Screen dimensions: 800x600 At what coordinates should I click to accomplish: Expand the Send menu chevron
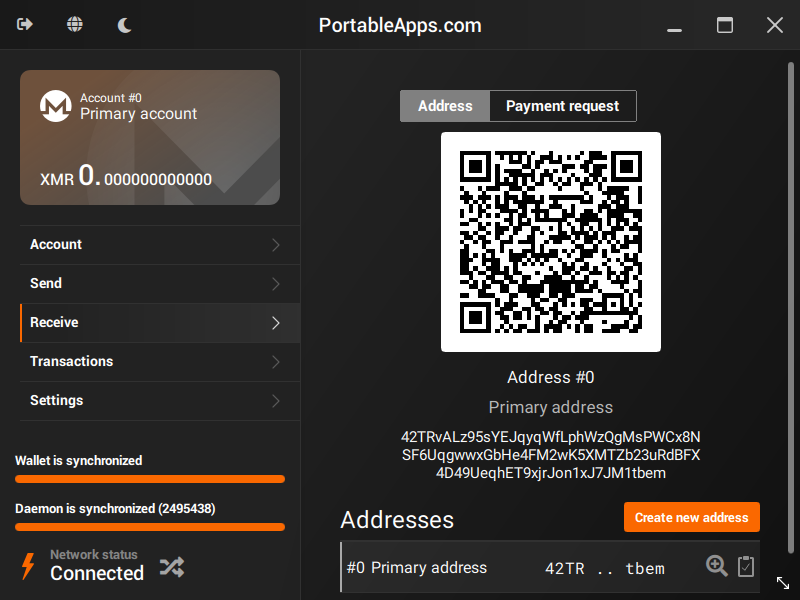tap(276, 284)
